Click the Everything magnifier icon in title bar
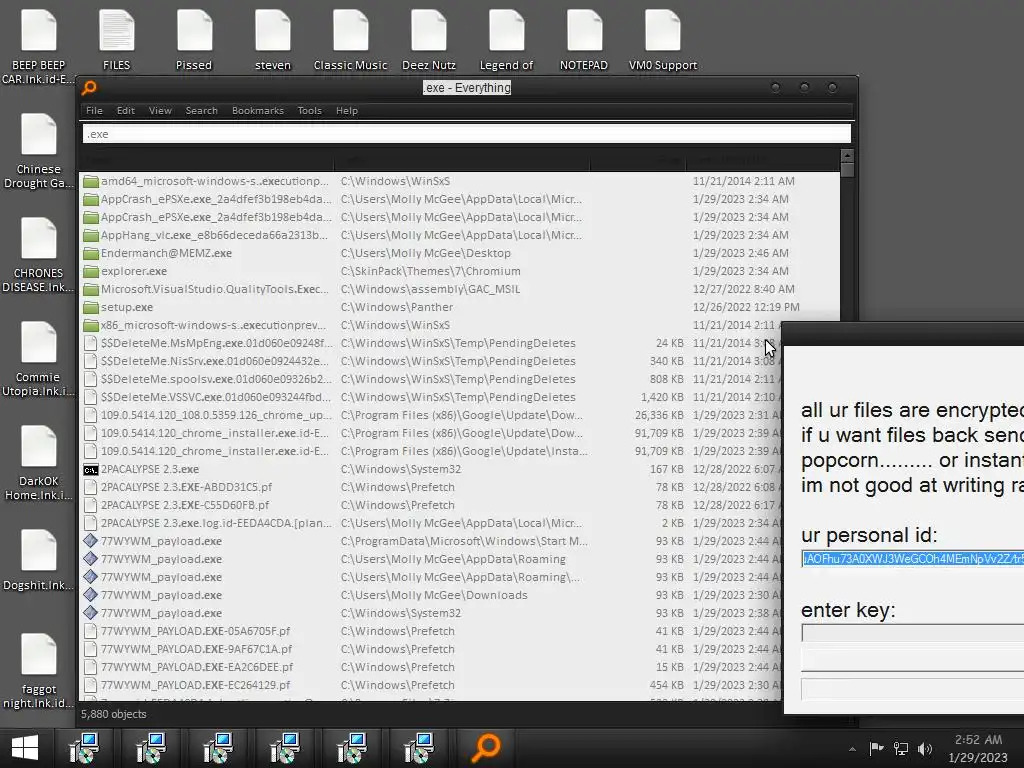The height and width of the screenshot is (768, 1024). [x=89, y=88]
